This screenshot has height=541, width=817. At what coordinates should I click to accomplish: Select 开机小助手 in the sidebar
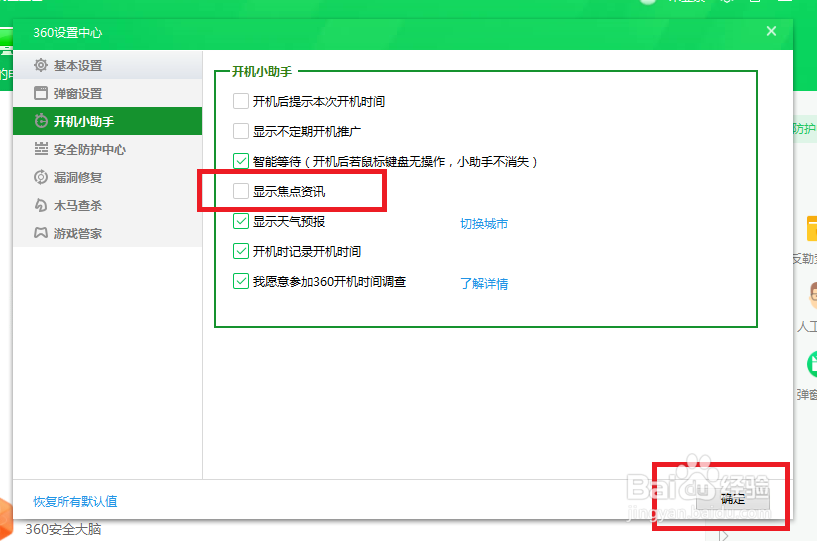click(x=107, y=121)
